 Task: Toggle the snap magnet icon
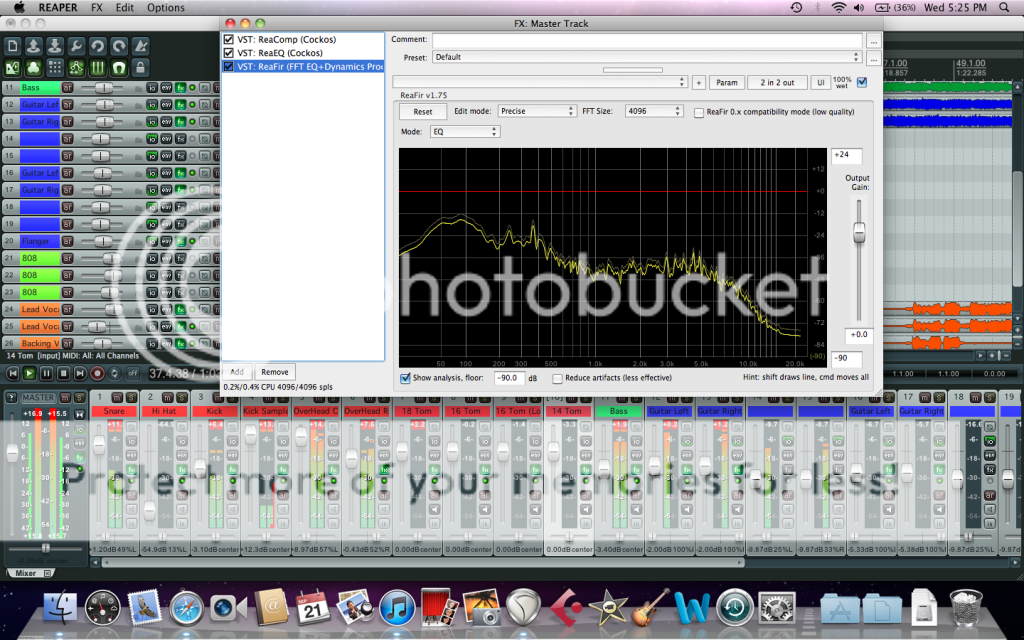[x=119, y=67]
